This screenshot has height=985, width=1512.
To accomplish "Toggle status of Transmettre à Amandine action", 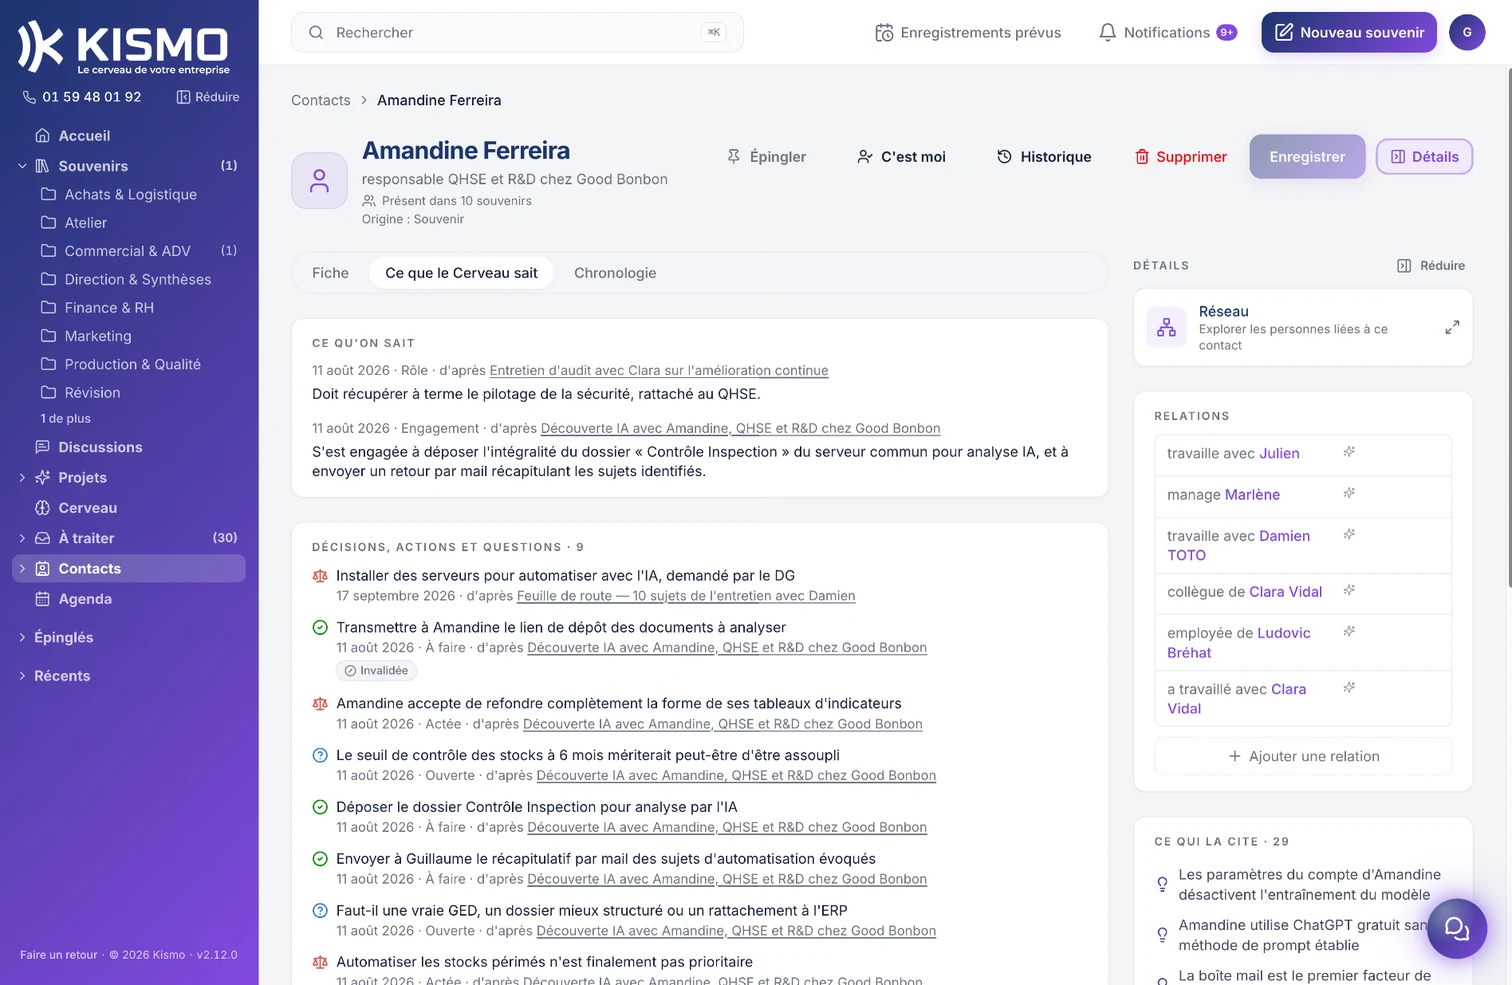I will [320, 628].
